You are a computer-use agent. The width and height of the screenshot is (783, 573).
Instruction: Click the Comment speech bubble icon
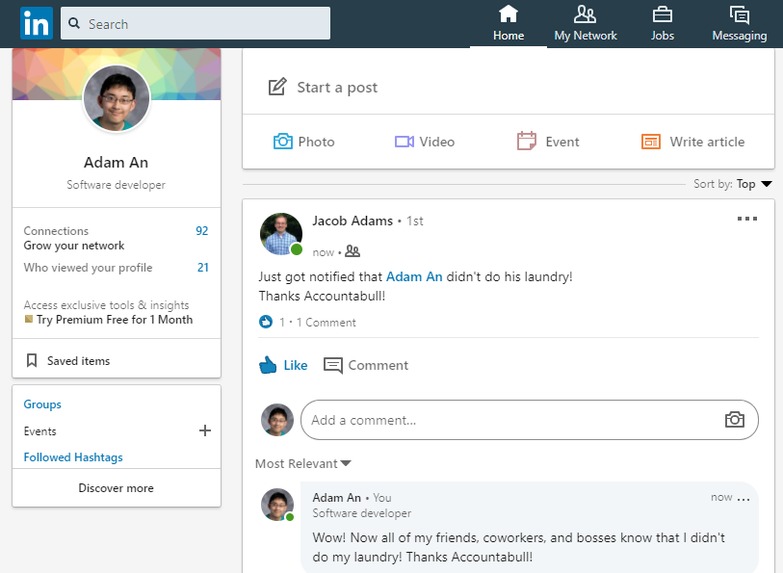[333, 365]
